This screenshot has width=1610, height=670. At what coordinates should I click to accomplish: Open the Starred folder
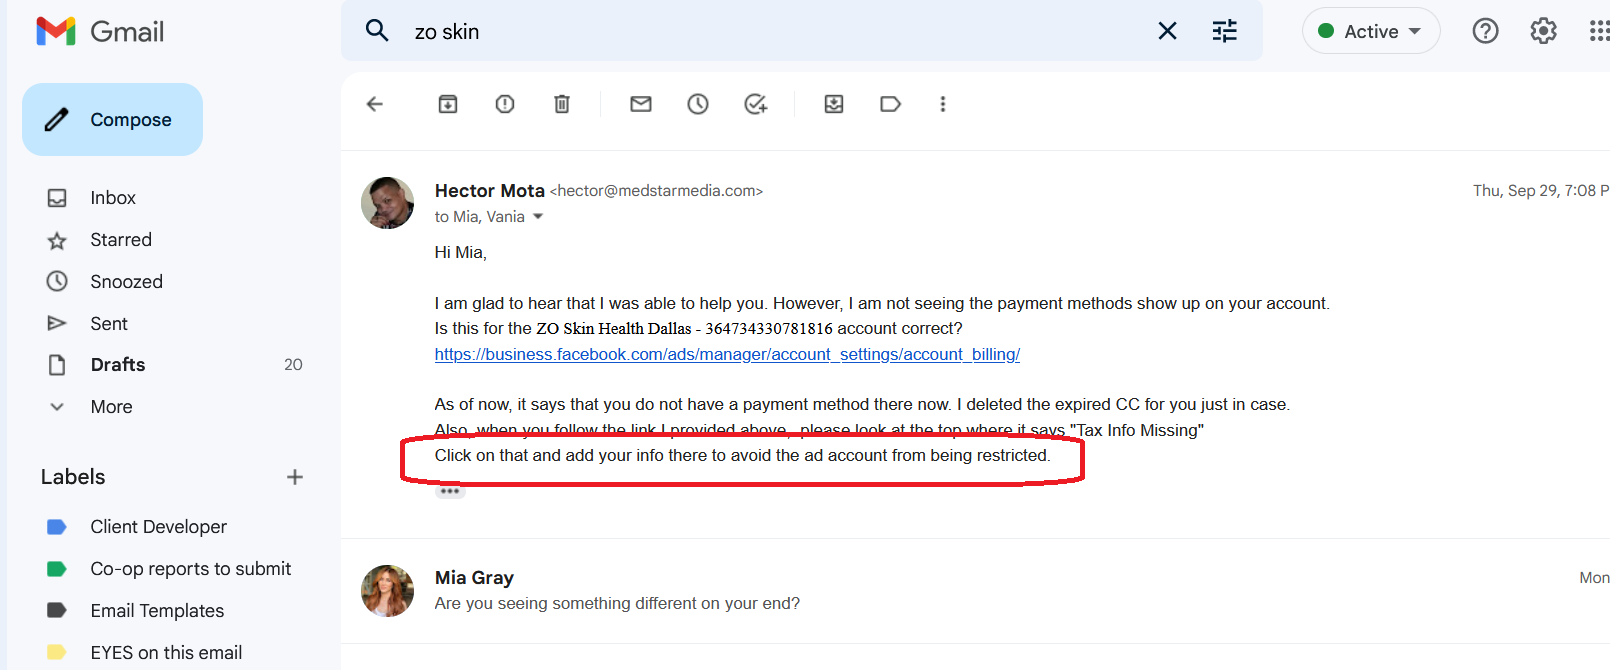click(x=121, y=240)
